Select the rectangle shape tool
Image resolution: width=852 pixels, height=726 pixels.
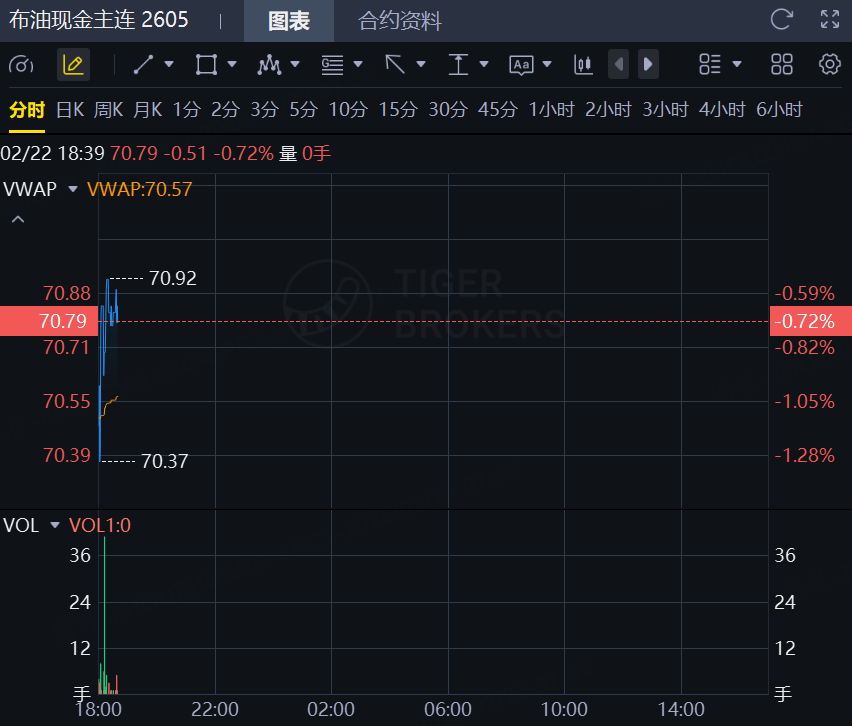coord(206,64)
